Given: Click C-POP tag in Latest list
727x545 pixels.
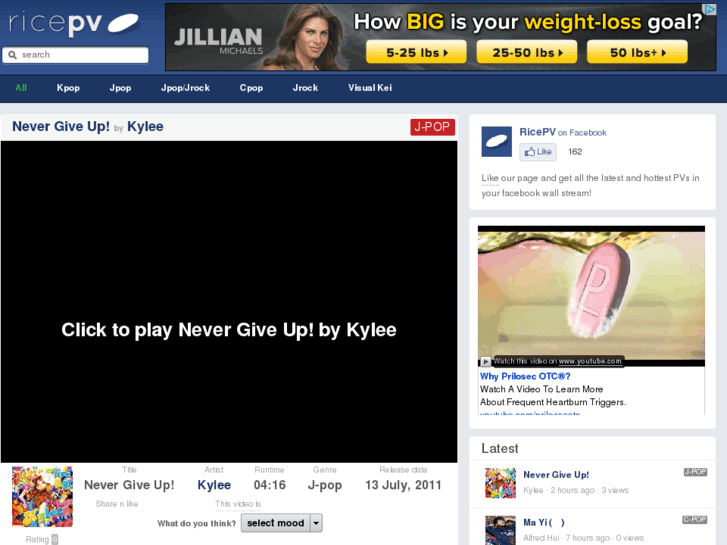Looking at the screenshot, I should point(695,519).
